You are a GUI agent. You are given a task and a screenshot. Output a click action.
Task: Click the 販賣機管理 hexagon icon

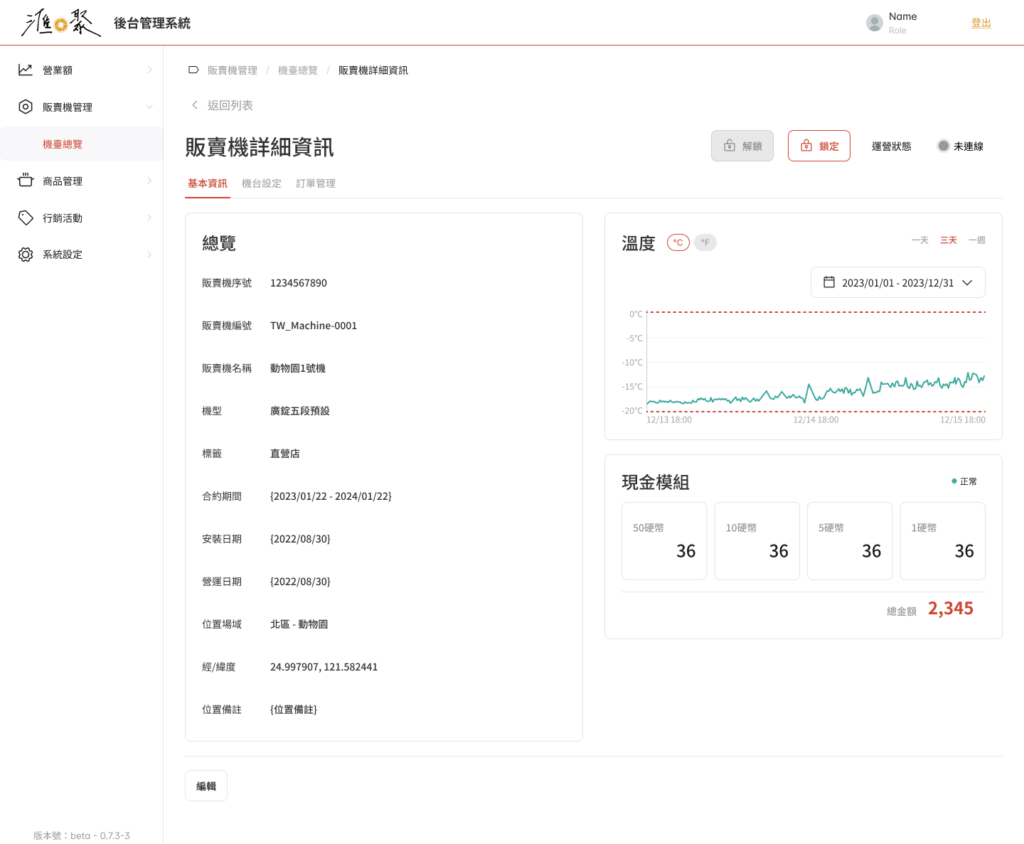tap(26, 107)
